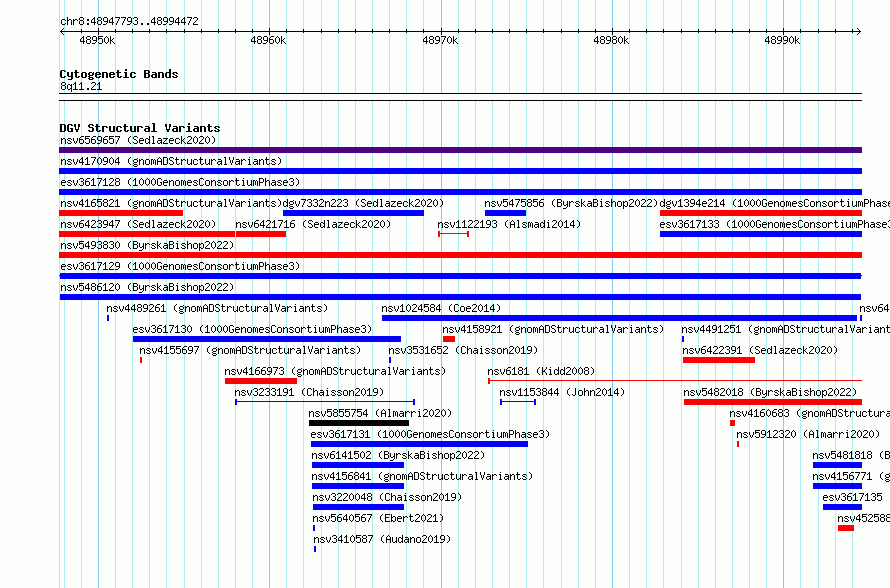Select the thin red nsv1122193 interval glyph

click(x=454, y=234)
